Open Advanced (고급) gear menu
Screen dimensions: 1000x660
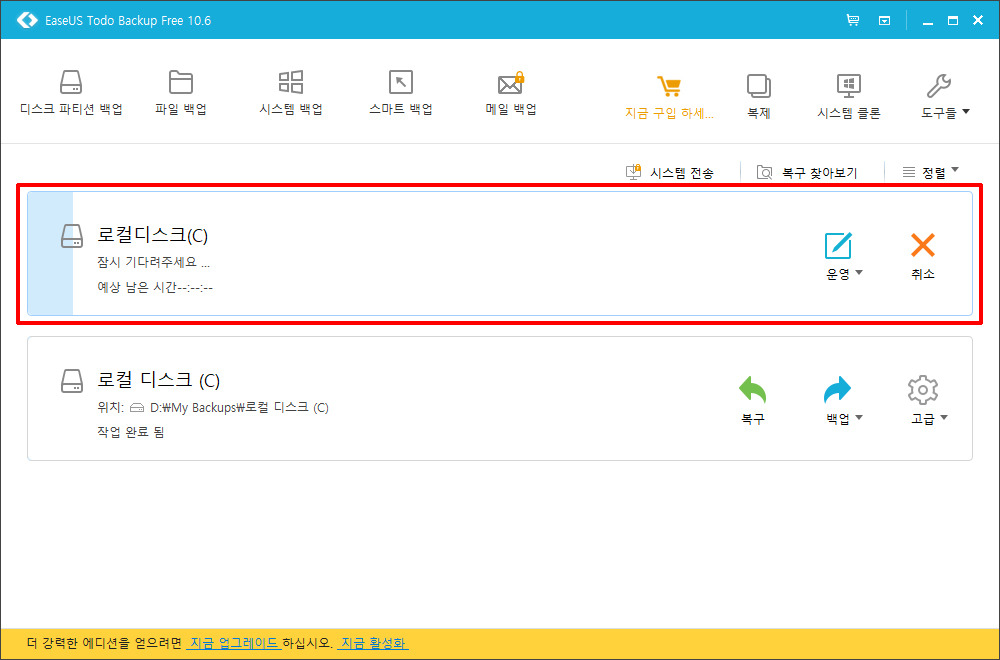click(x=928, y=401)
